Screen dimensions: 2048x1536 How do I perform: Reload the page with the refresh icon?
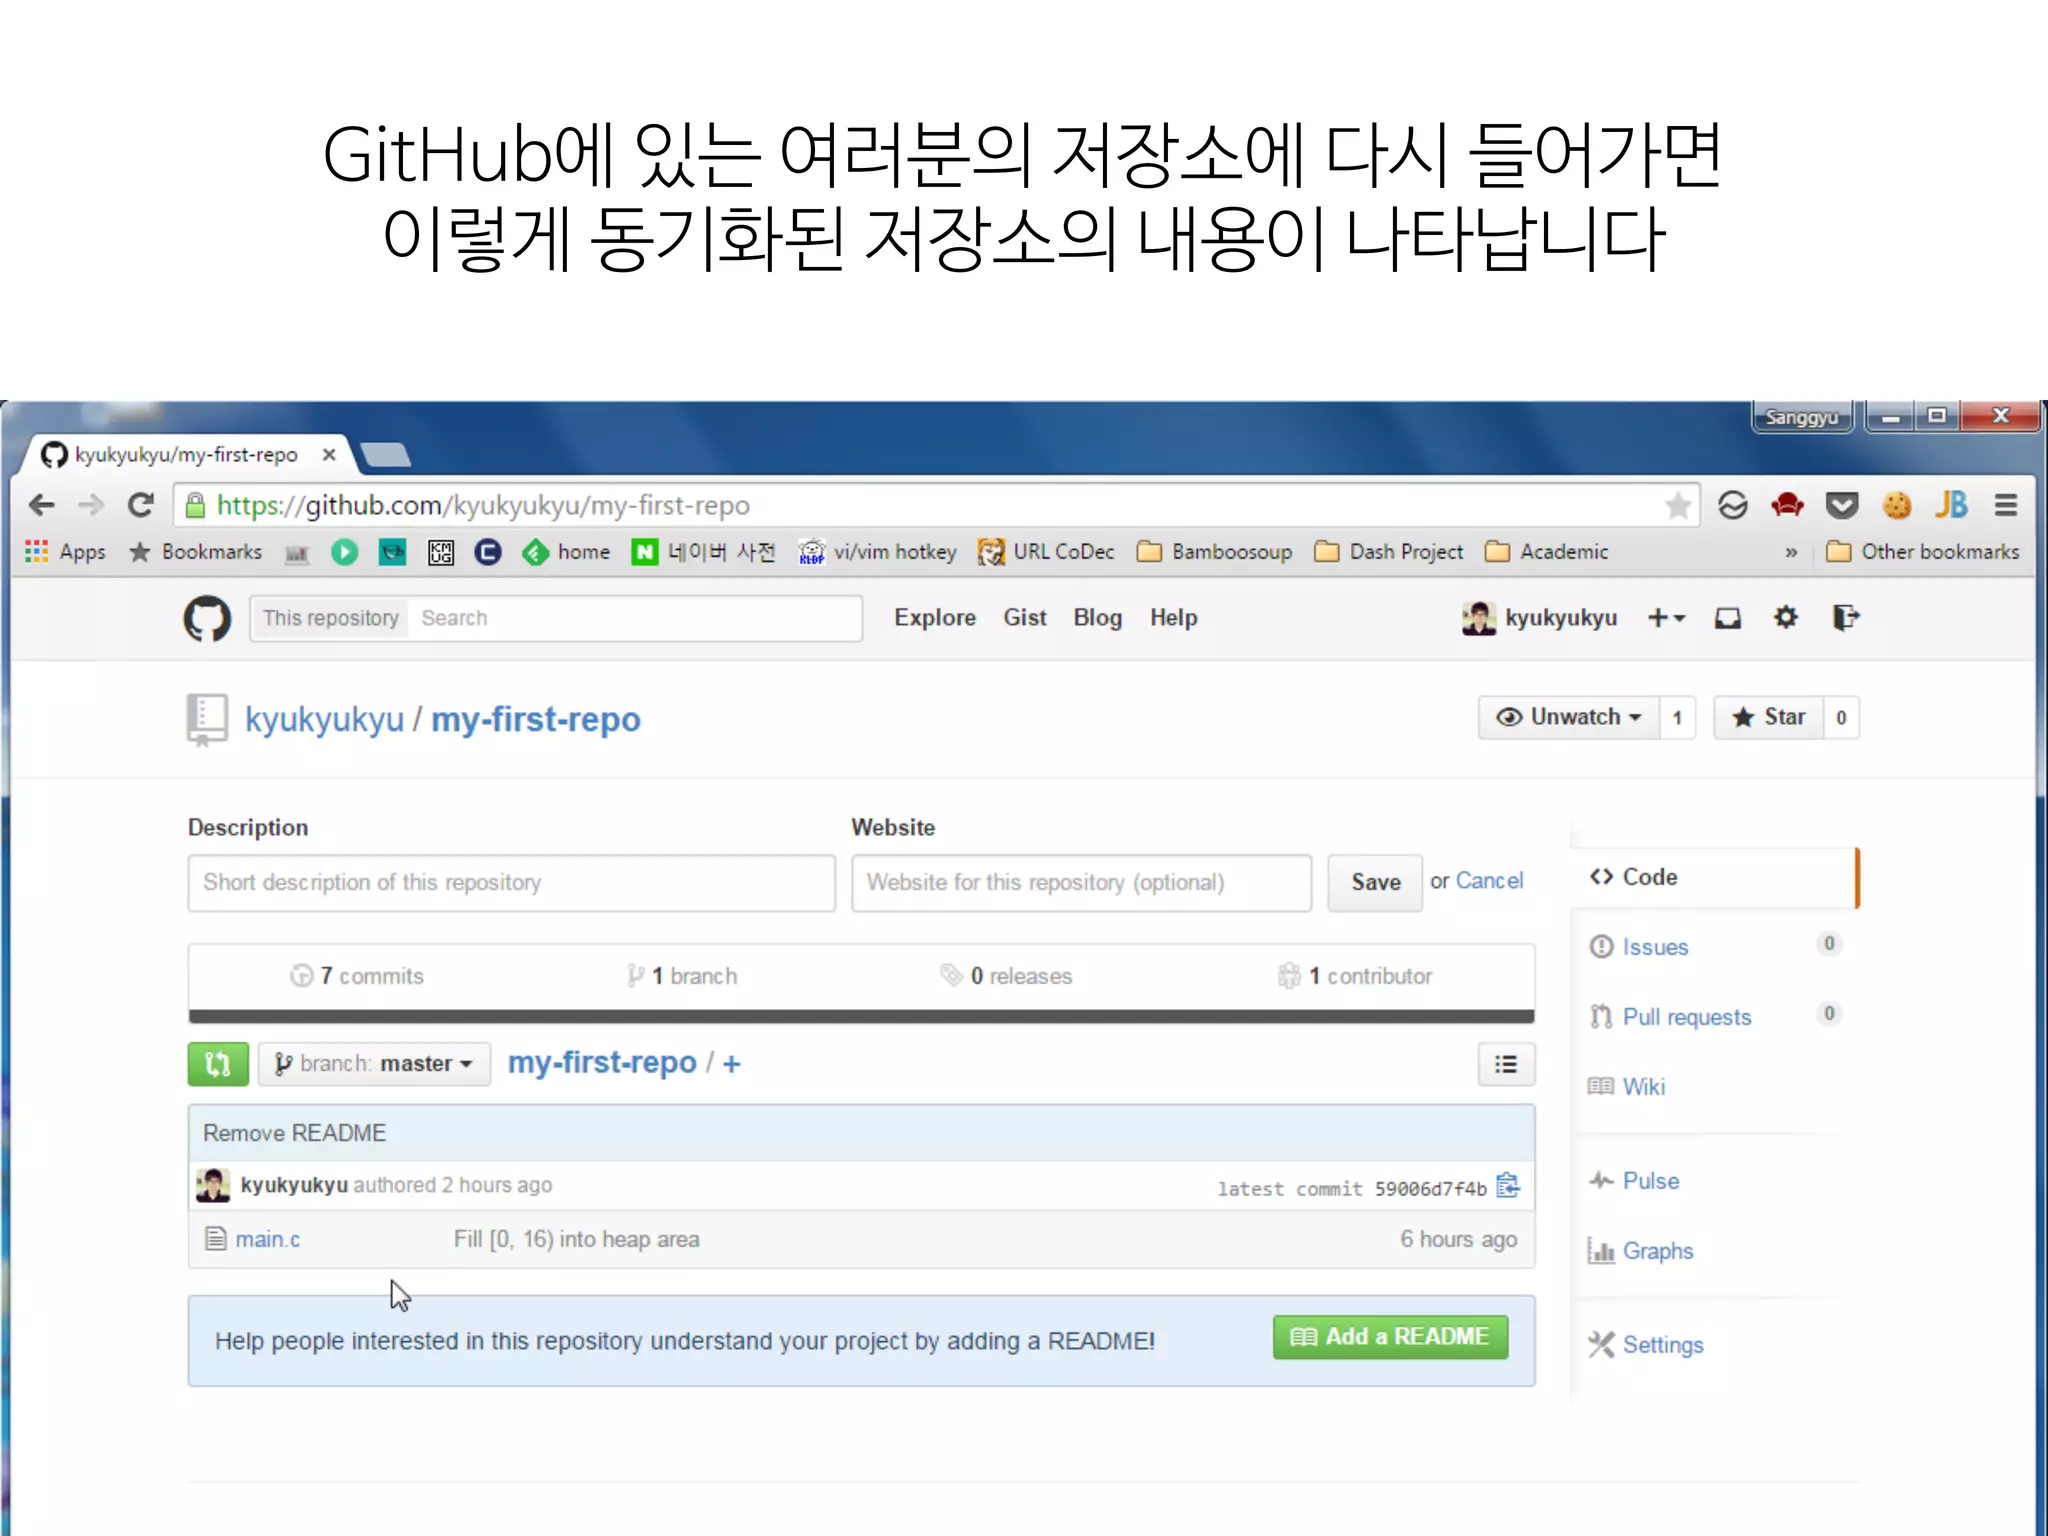141,506
